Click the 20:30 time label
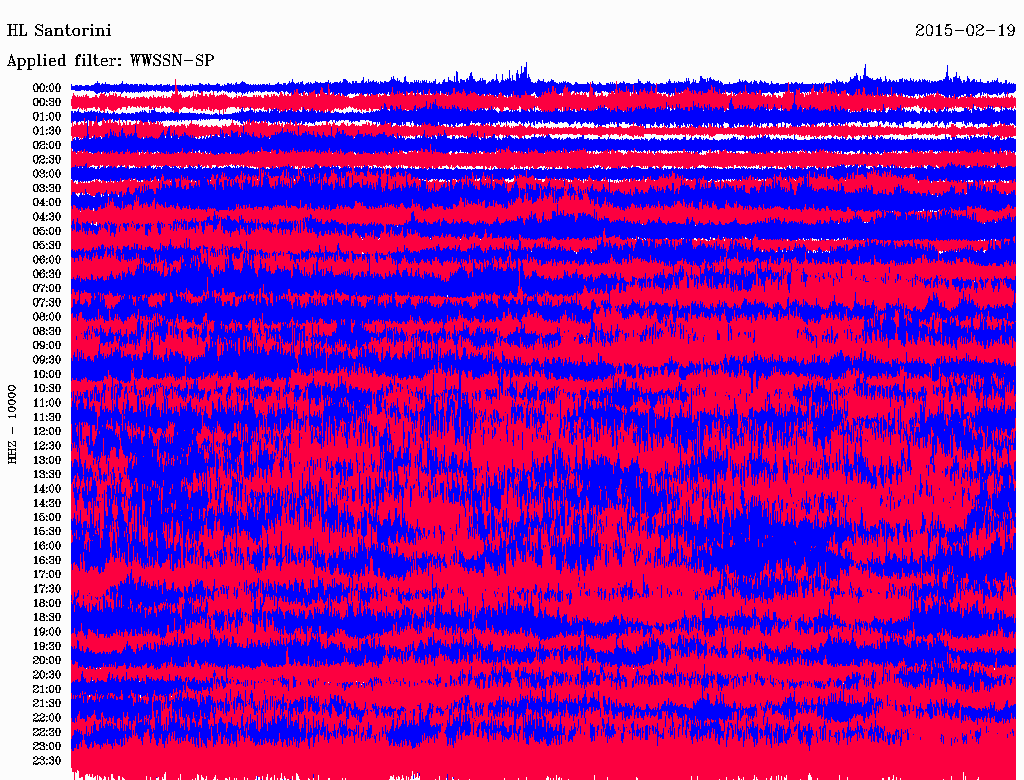 click(x=46, y=675)
